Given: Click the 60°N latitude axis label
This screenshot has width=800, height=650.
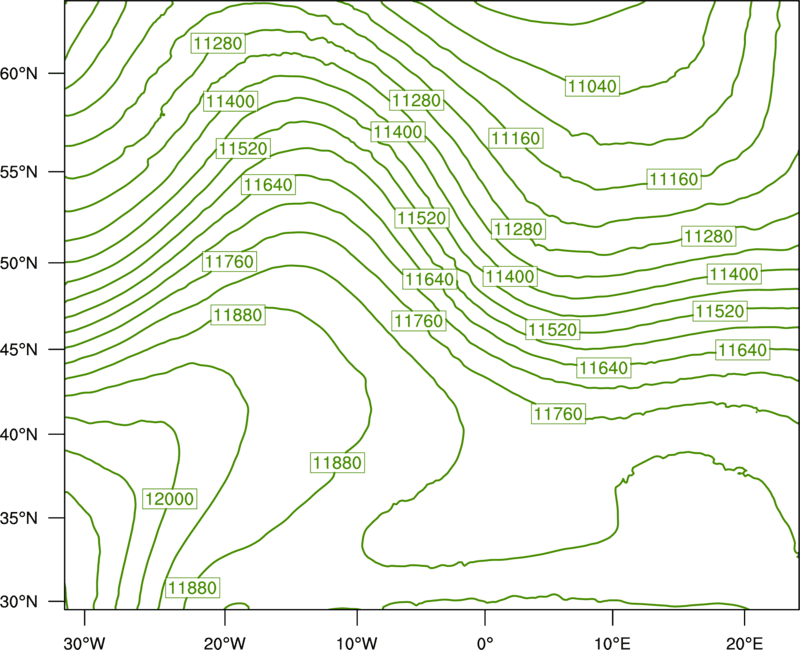Looking at the screenshot, I should pos(18,74).
